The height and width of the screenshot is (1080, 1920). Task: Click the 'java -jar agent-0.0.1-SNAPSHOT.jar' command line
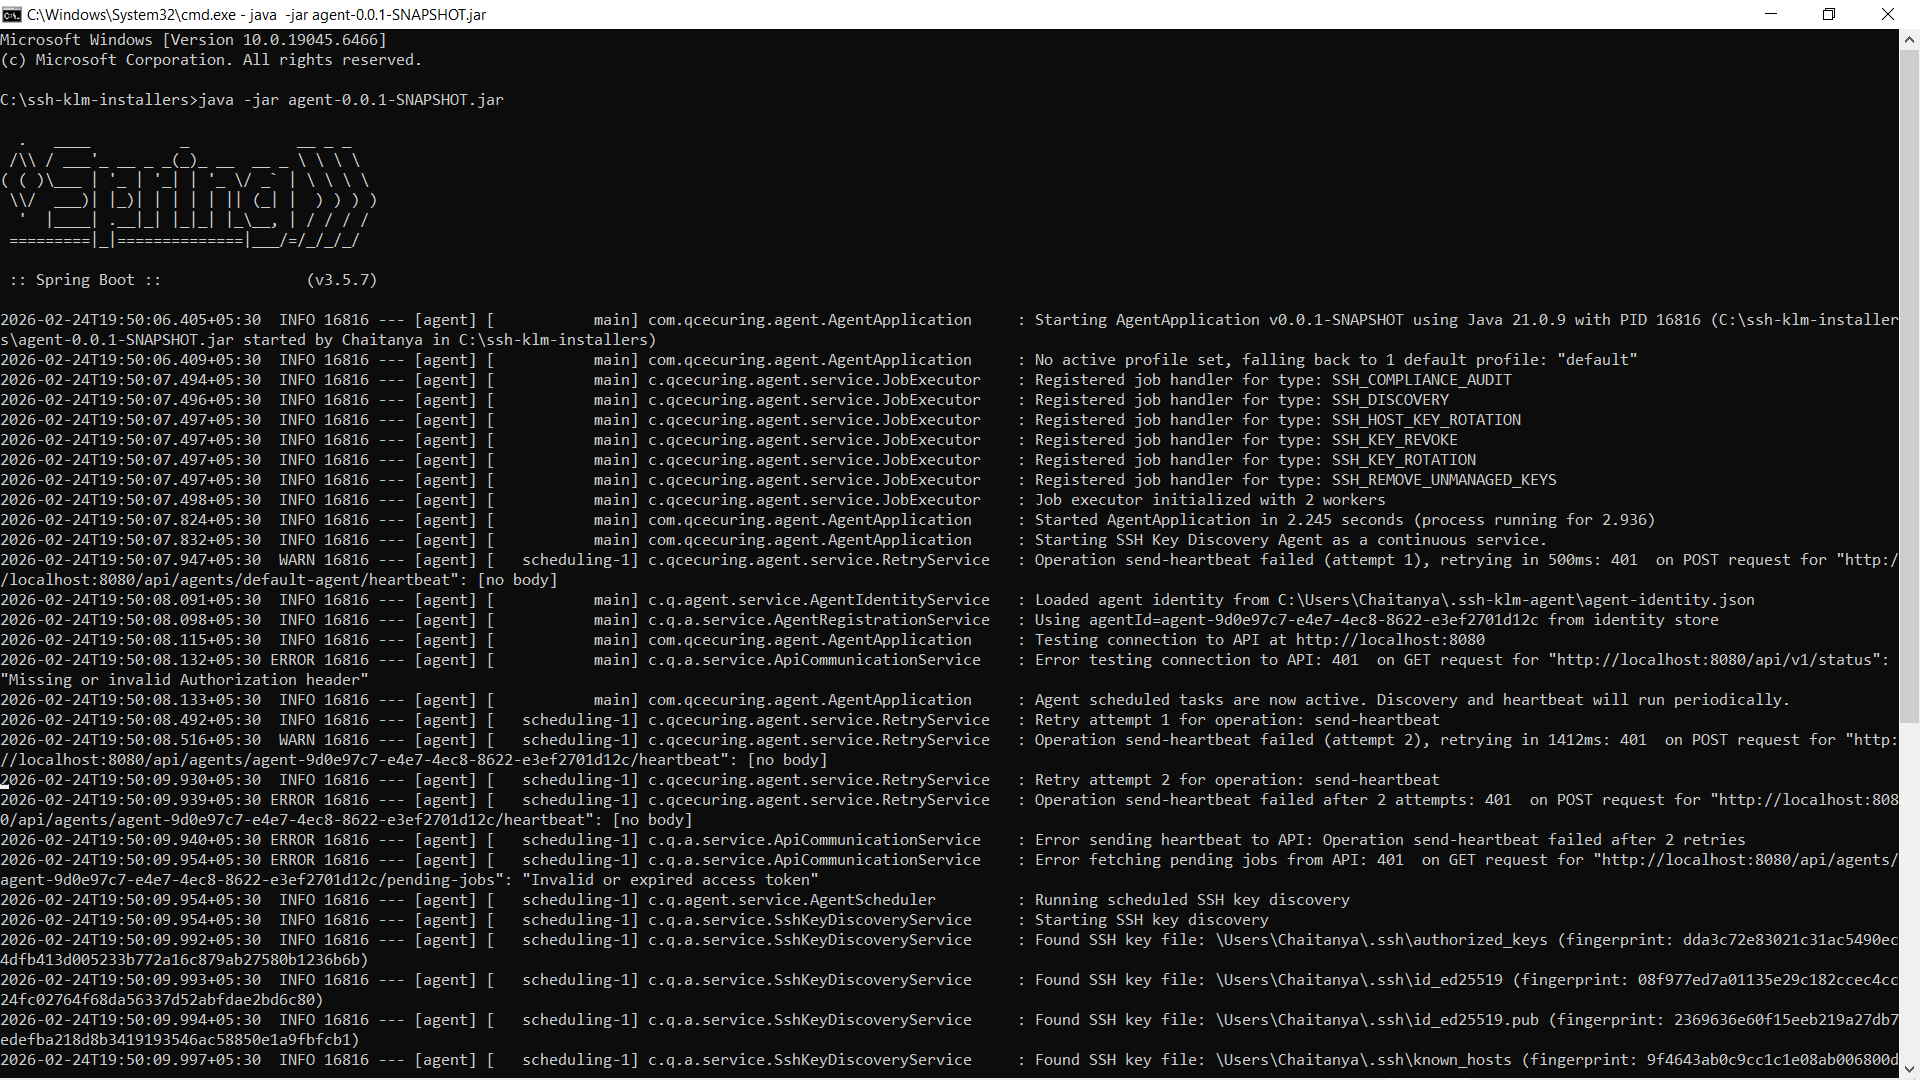tap(350, 99)
